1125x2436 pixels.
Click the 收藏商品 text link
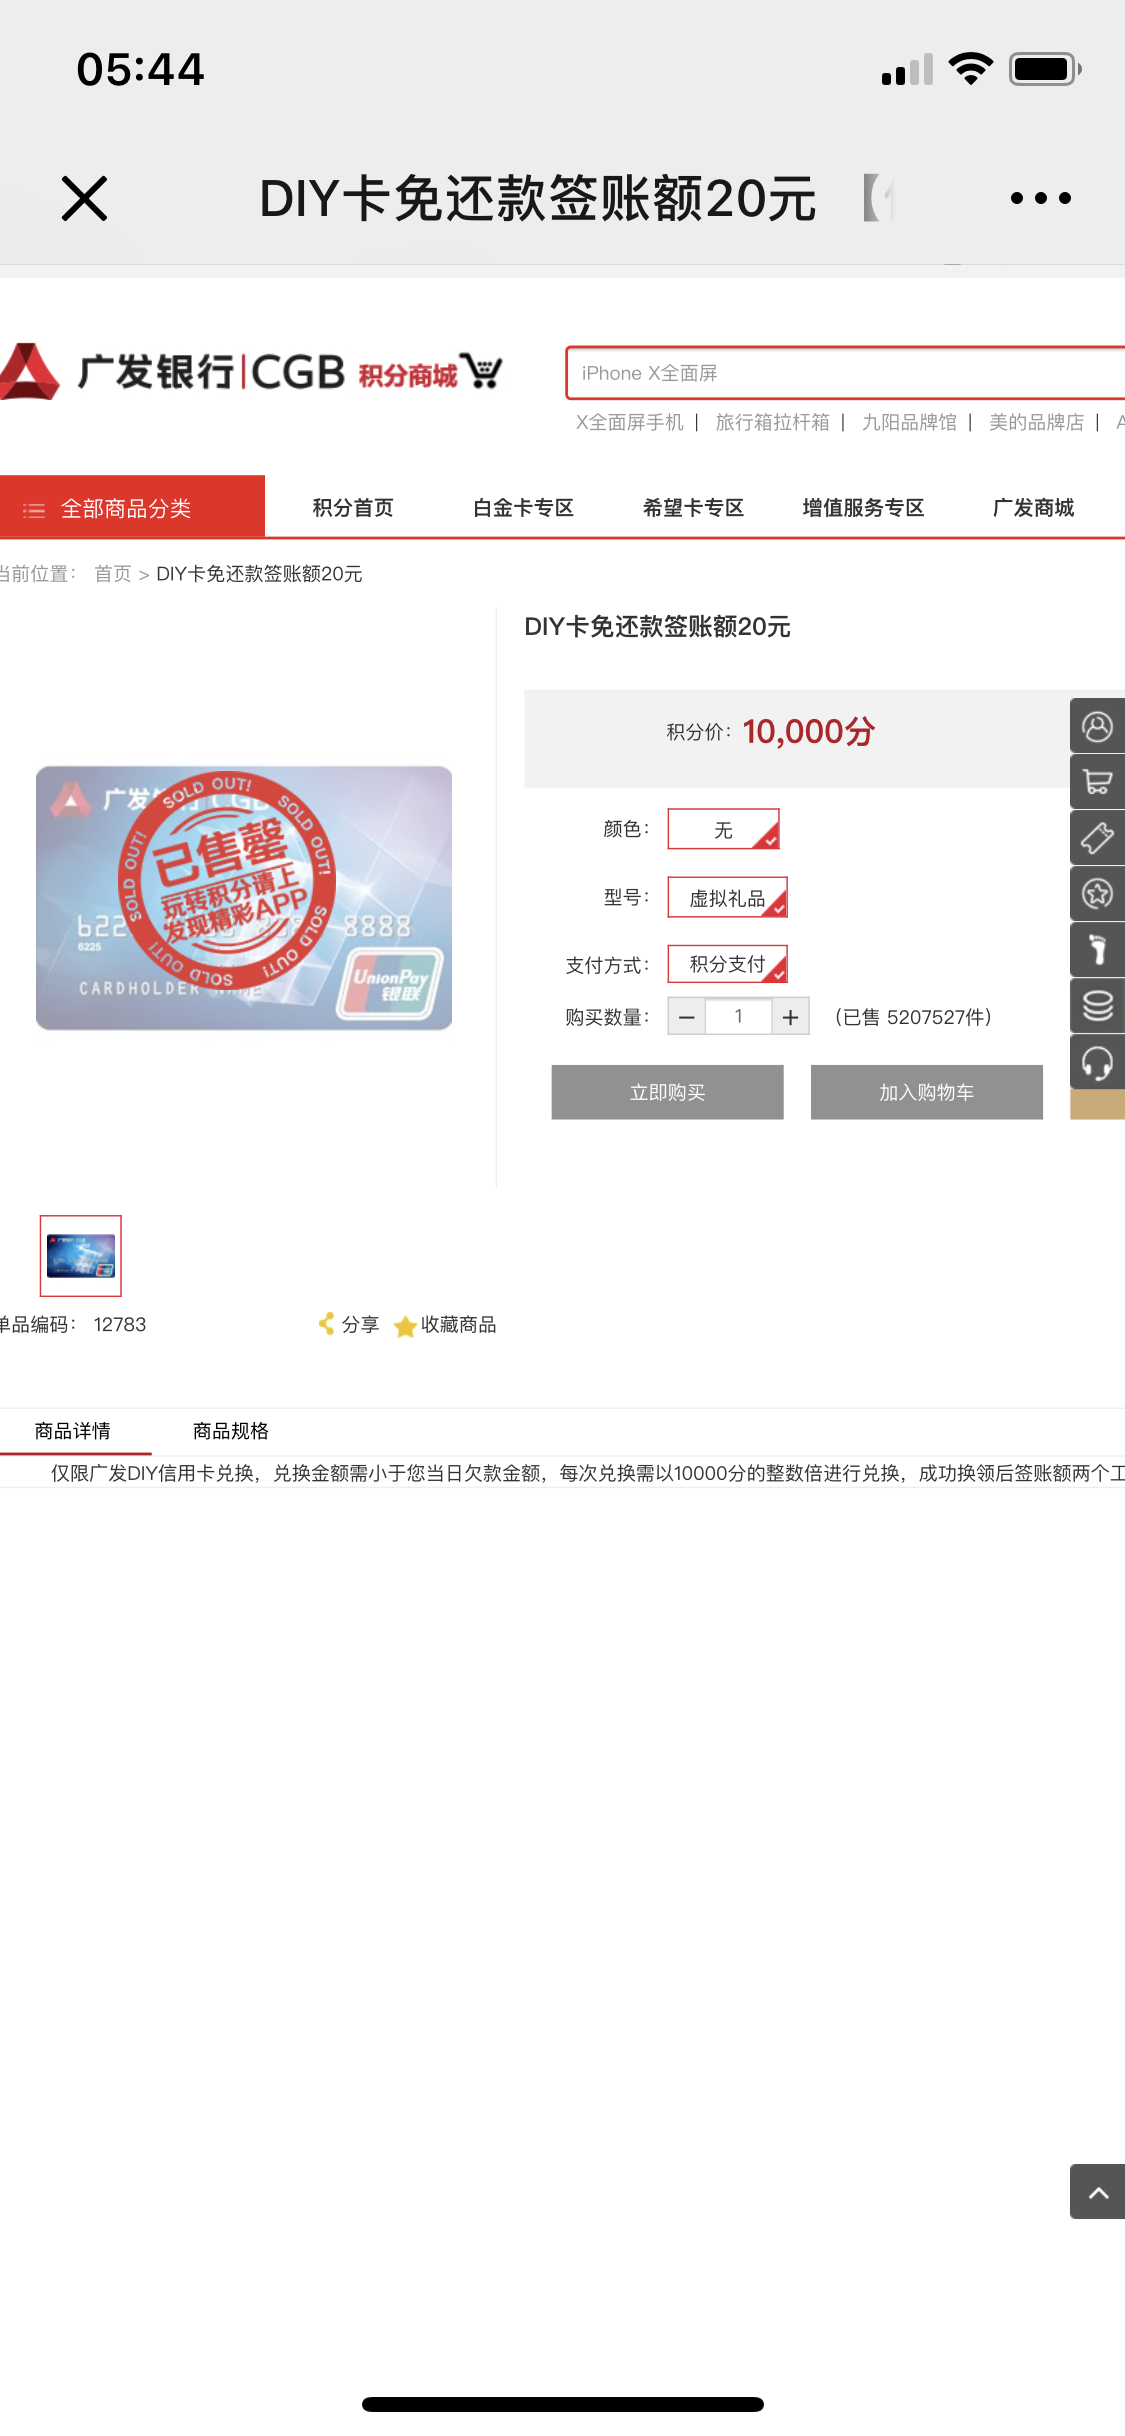click(459, 1324)
